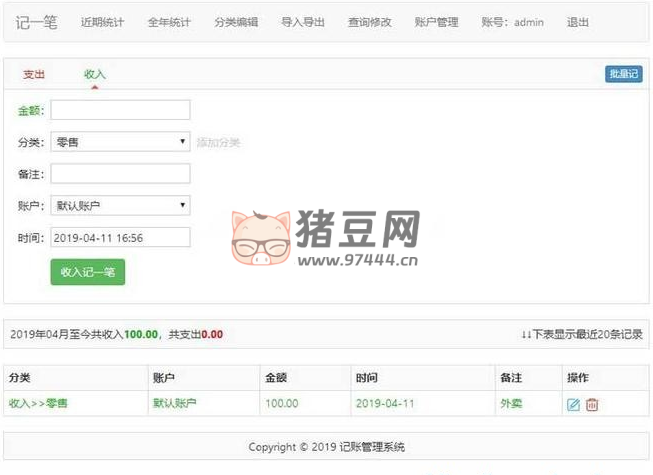Screen dimensions: 653x475
Task: Expand the 账户 dropdown showing 默认账户
Action: (120, 206)
